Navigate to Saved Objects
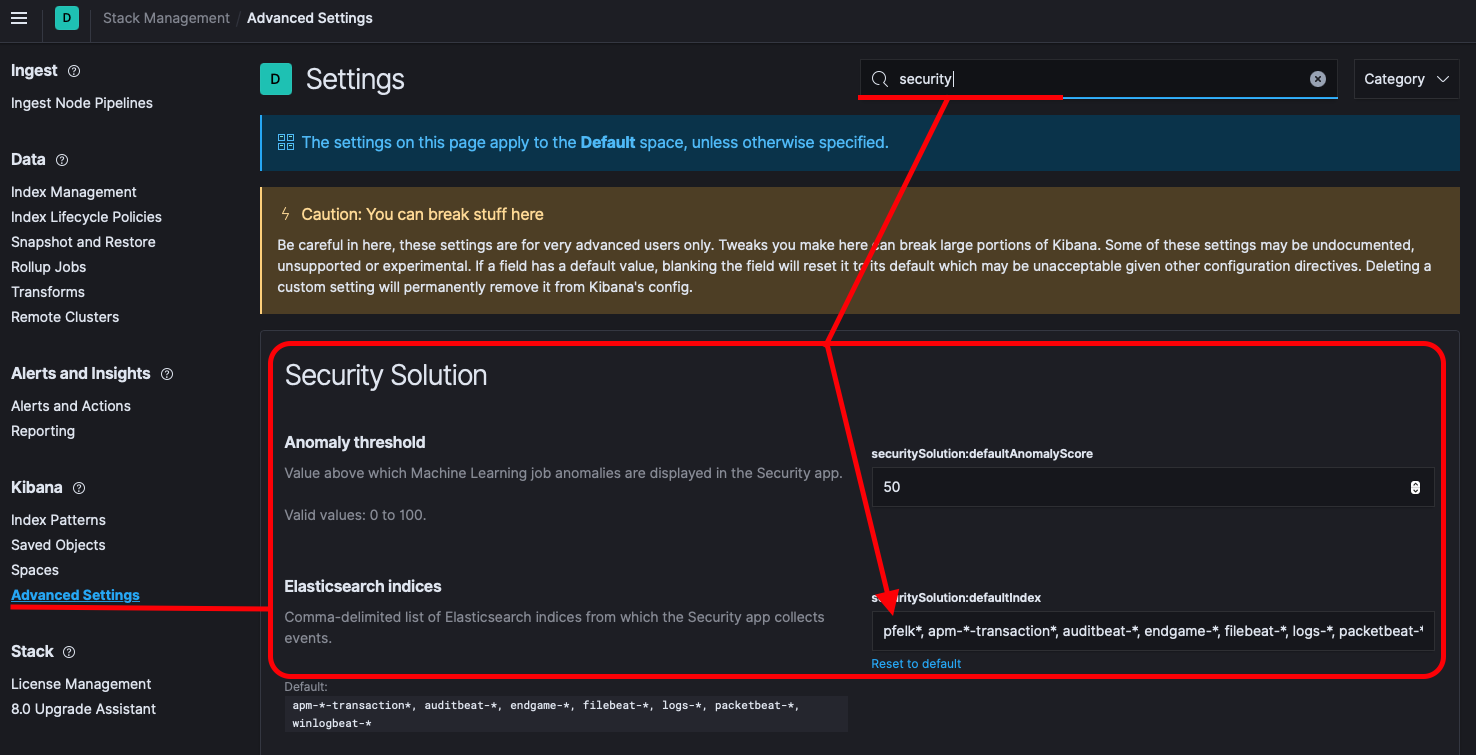This screenshot has height=755, width=1476. point(58,545)
